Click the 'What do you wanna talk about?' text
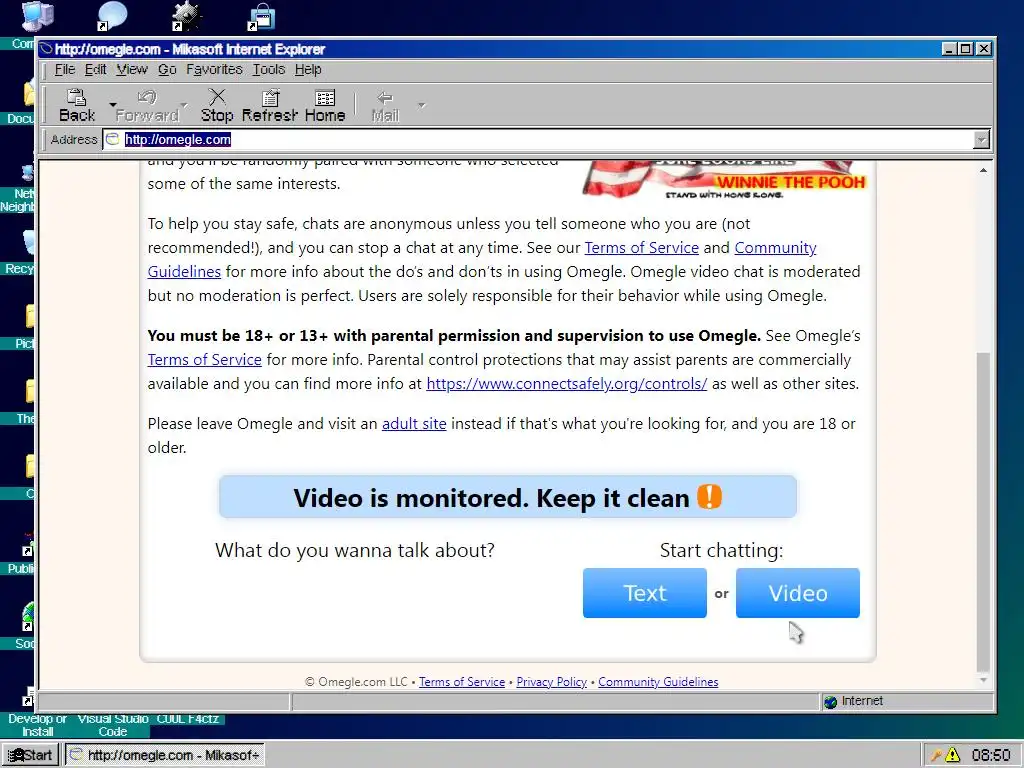The image size is (1024, 768). [355, 550]
